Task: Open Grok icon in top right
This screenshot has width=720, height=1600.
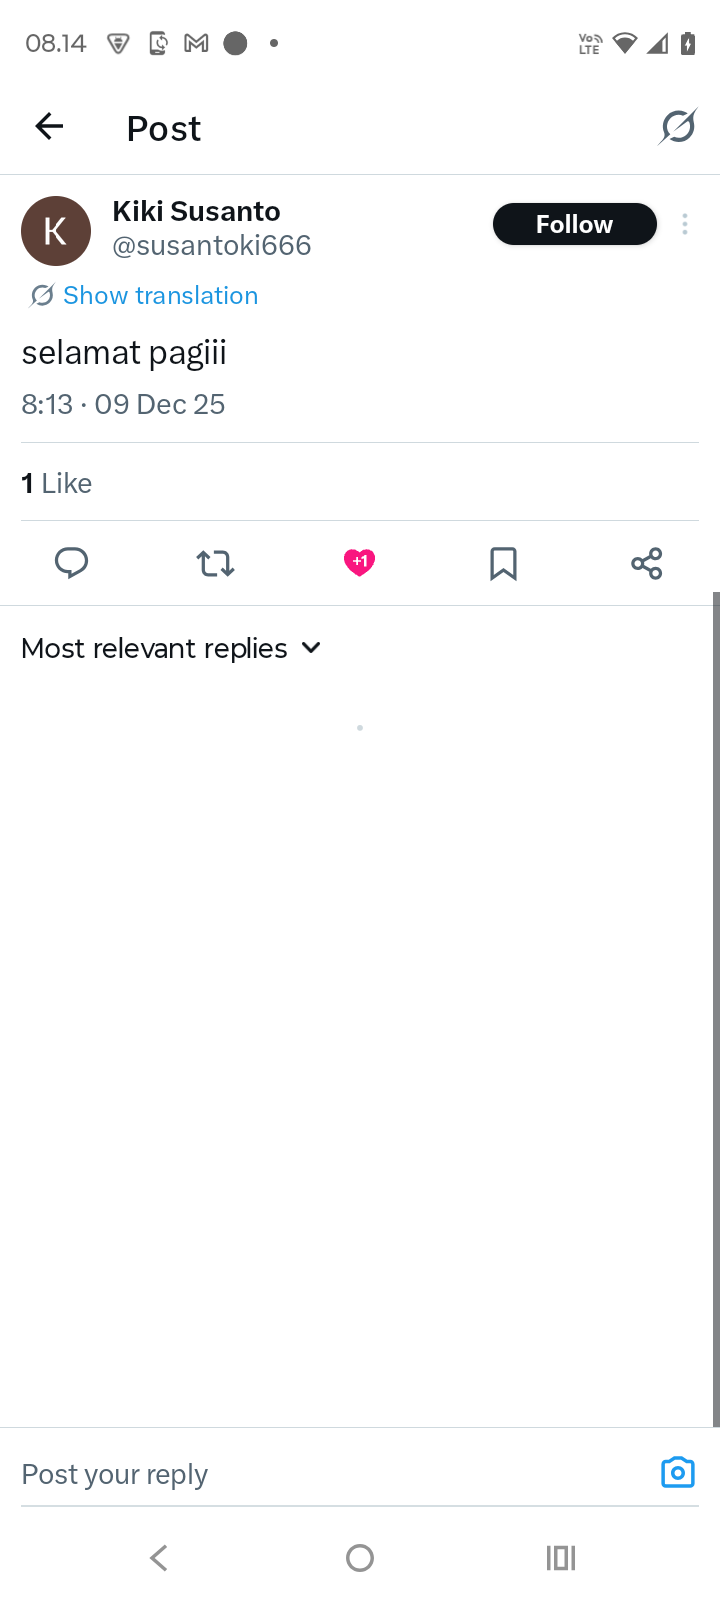Action: [677, 127]
